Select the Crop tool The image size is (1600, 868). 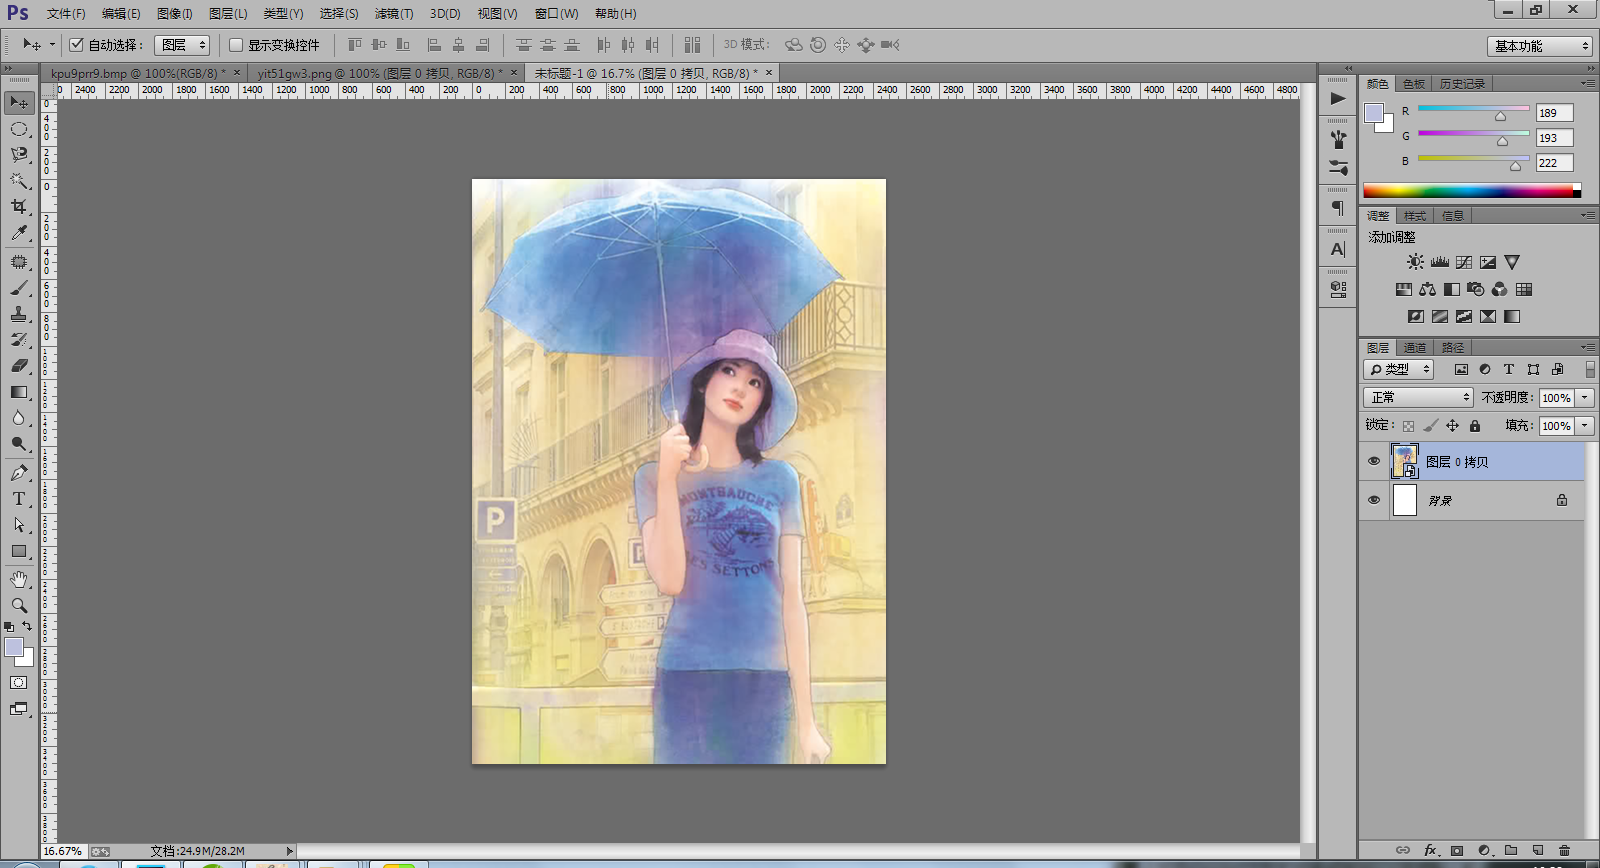point(19,207)
